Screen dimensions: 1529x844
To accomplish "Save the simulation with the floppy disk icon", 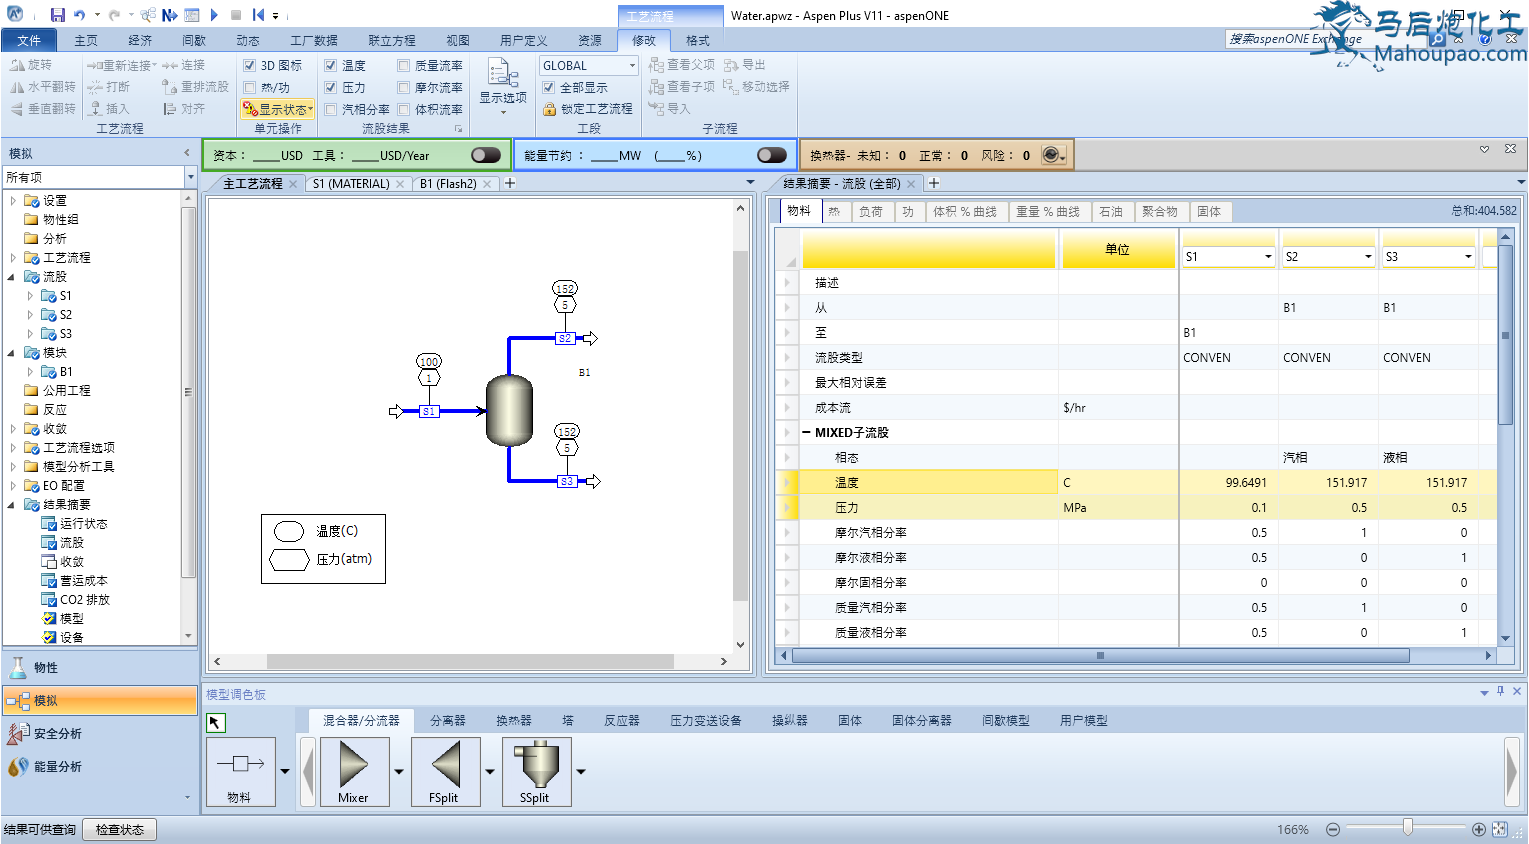I will pos(57,15).
